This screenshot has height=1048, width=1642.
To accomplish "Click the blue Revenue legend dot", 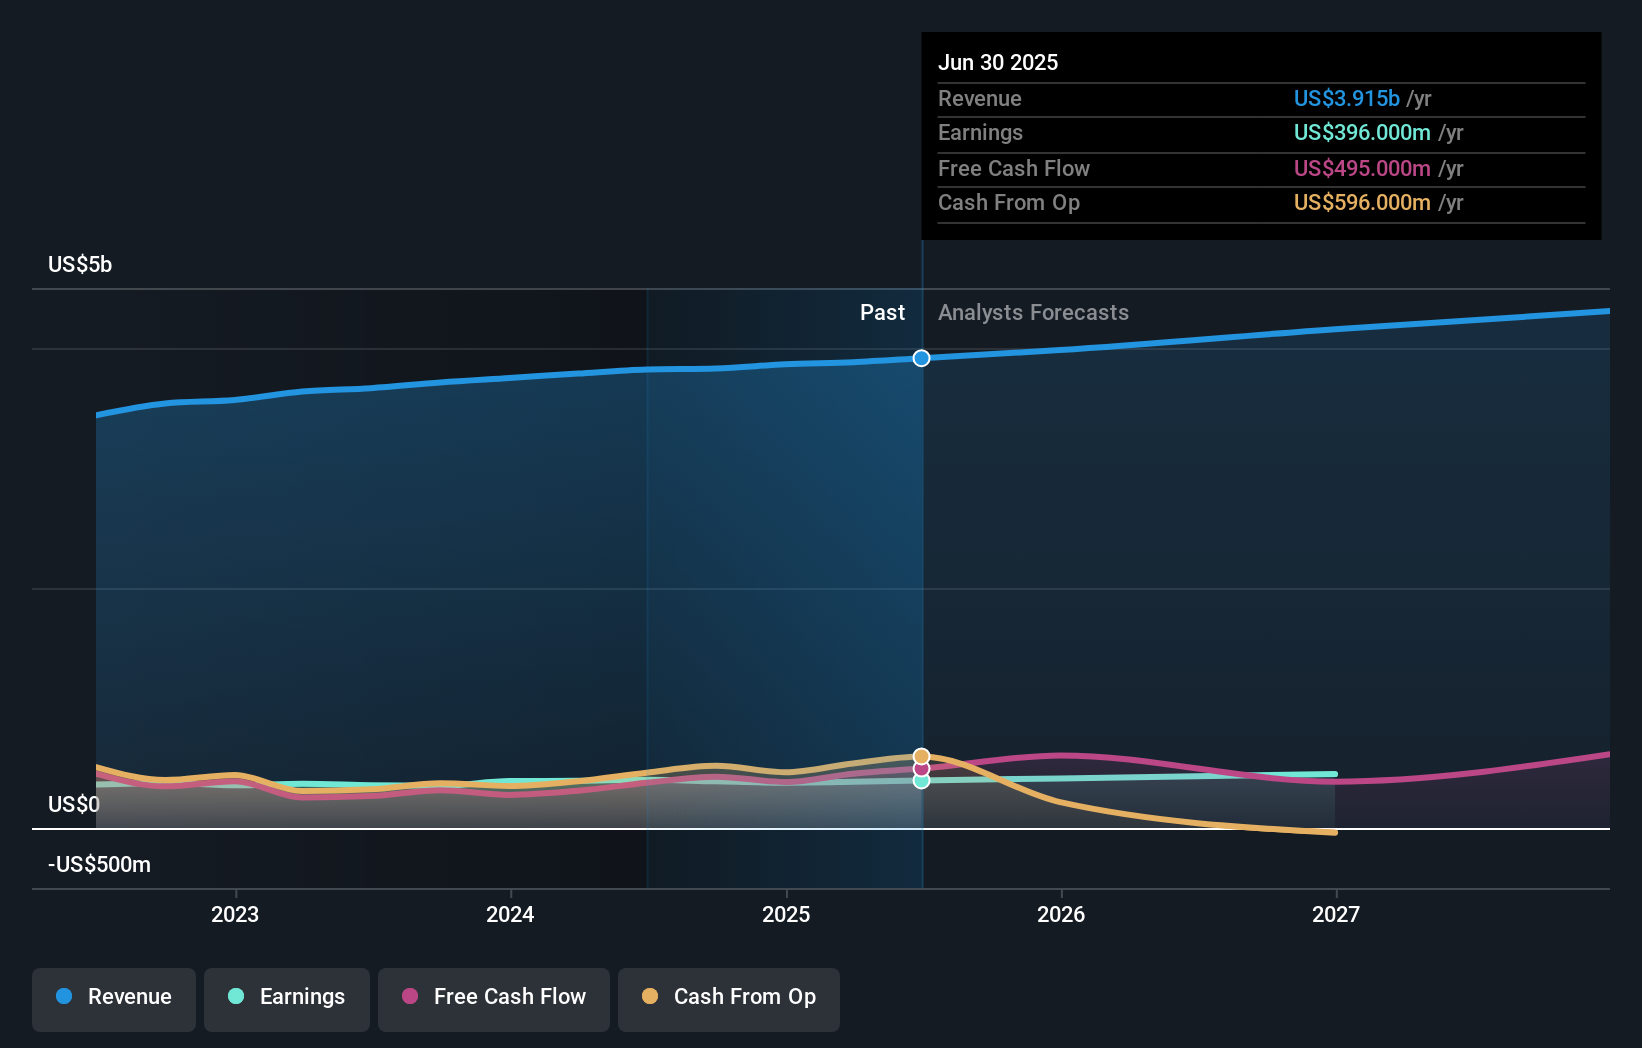I will point(64,996).
